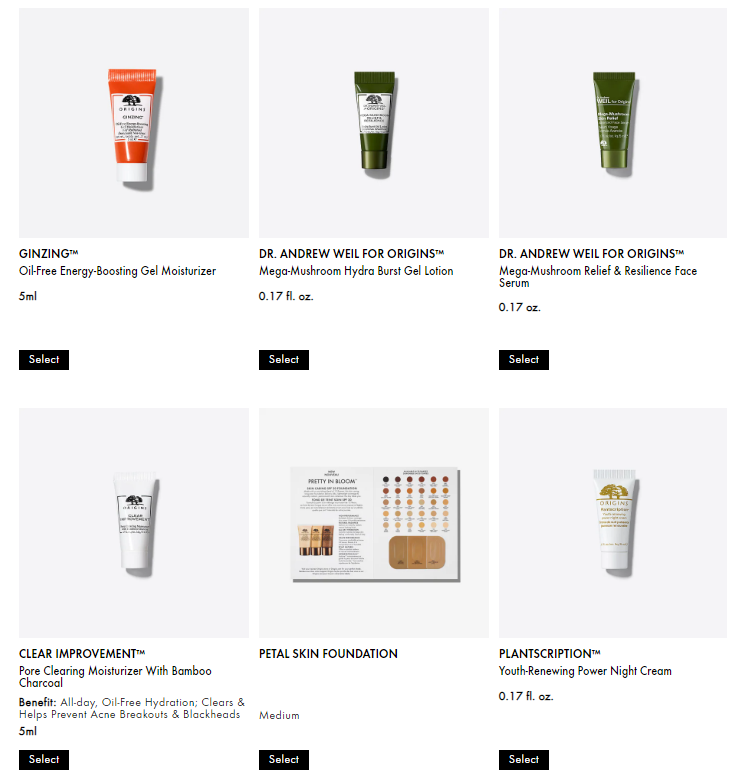
Task: Open the Plantscription night cream tube image
Action: 613,523
